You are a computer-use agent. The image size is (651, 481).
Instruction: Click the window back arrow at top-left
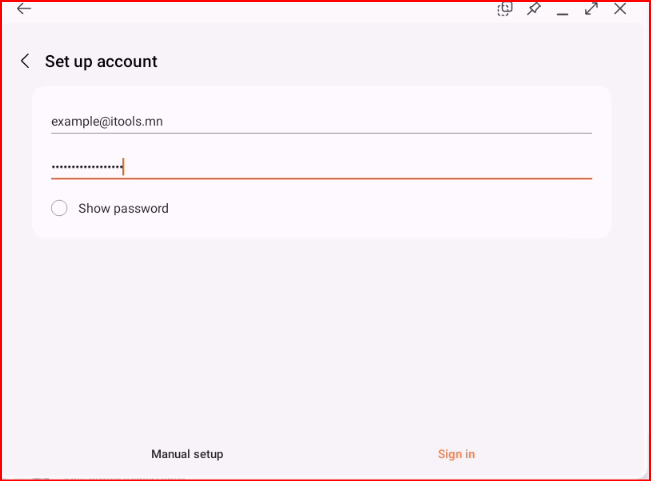(x=24, y=8)
